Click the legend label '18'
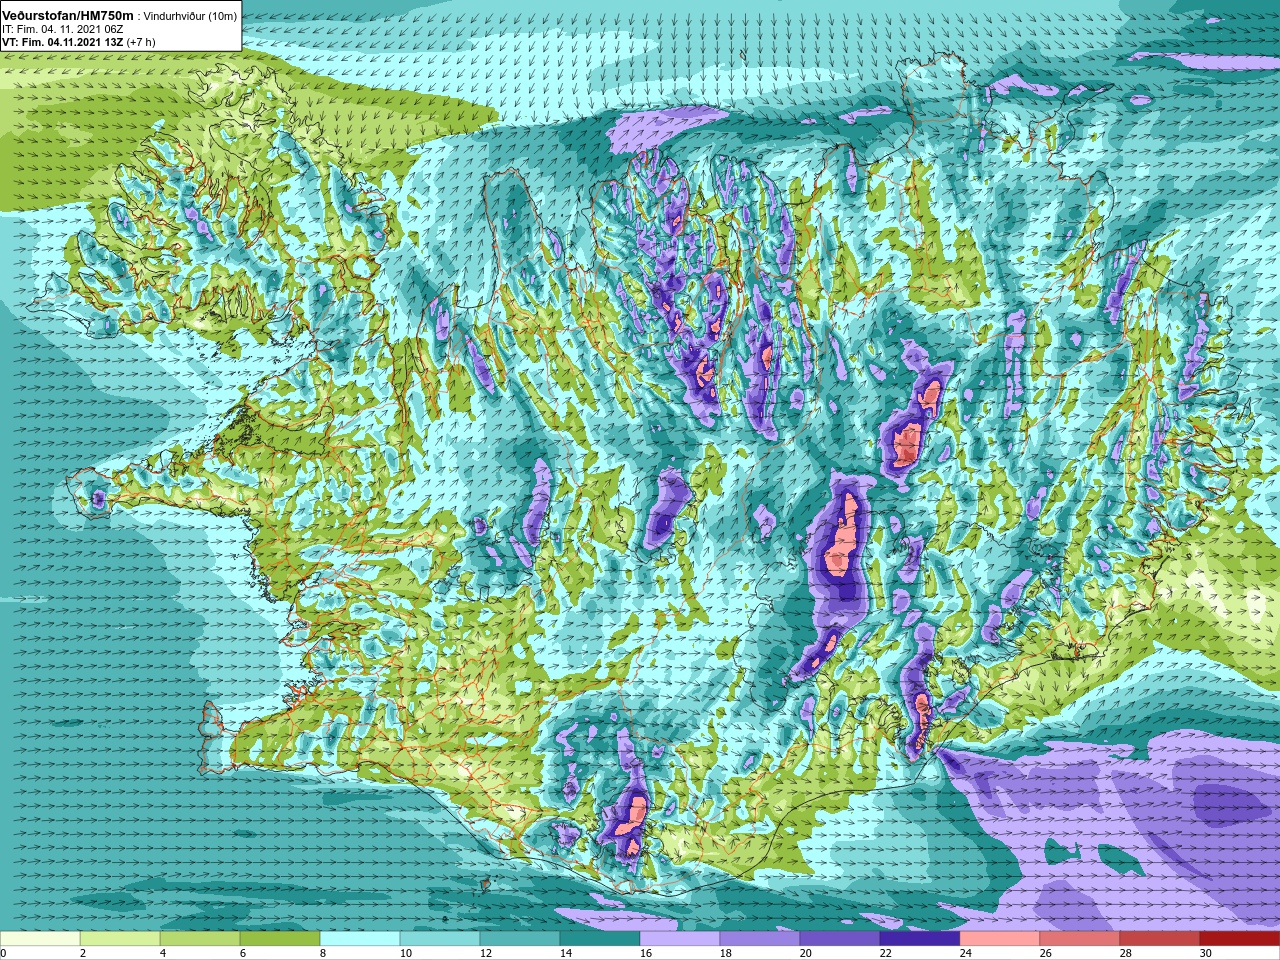The height and width of the screenshot is (960, 1280). (726, 953)
